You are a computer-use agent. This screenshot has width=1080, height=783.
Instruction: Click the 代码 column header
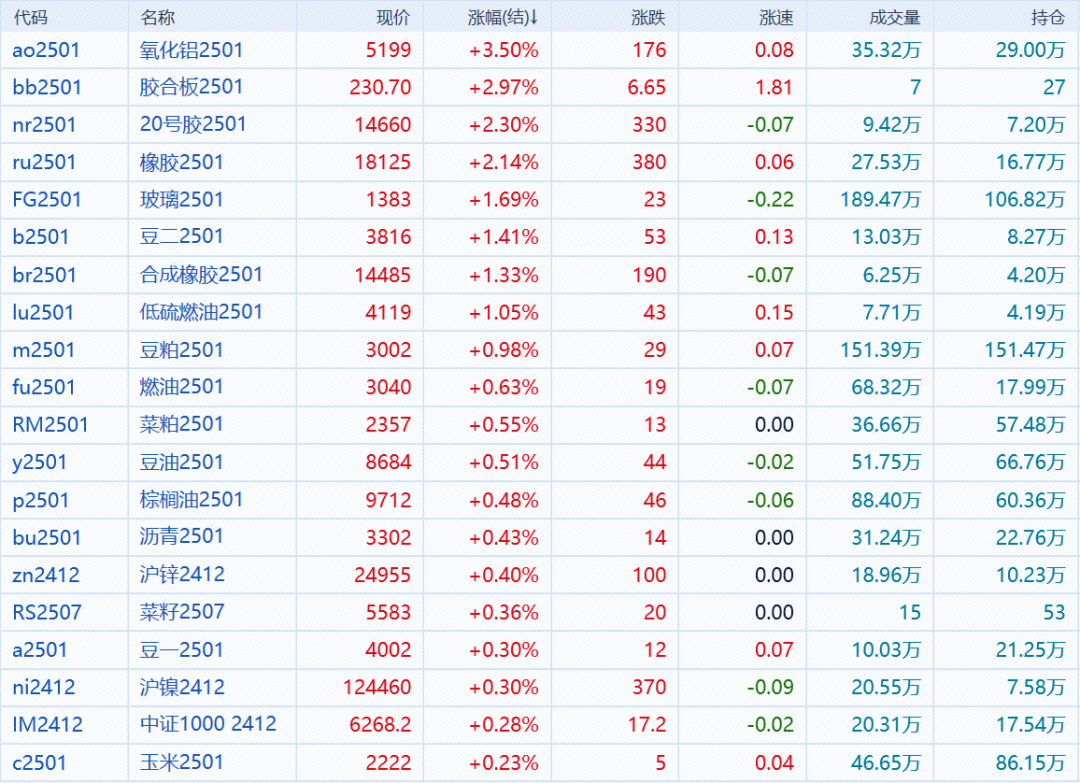[30, 17]
